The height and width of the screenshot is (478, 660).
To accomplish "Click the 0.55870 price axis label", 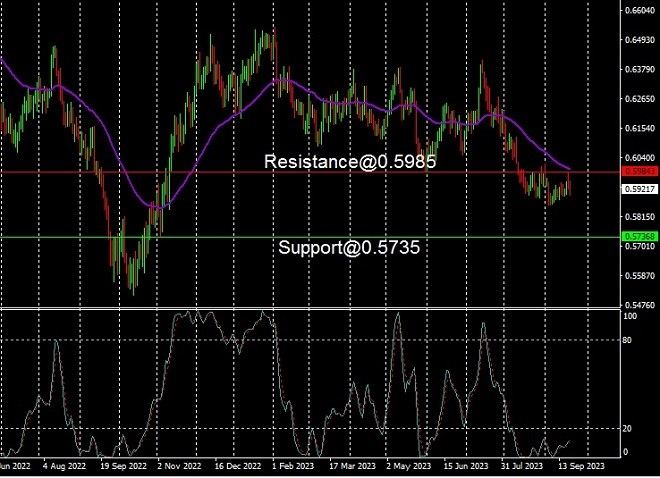I will (640, 276).
